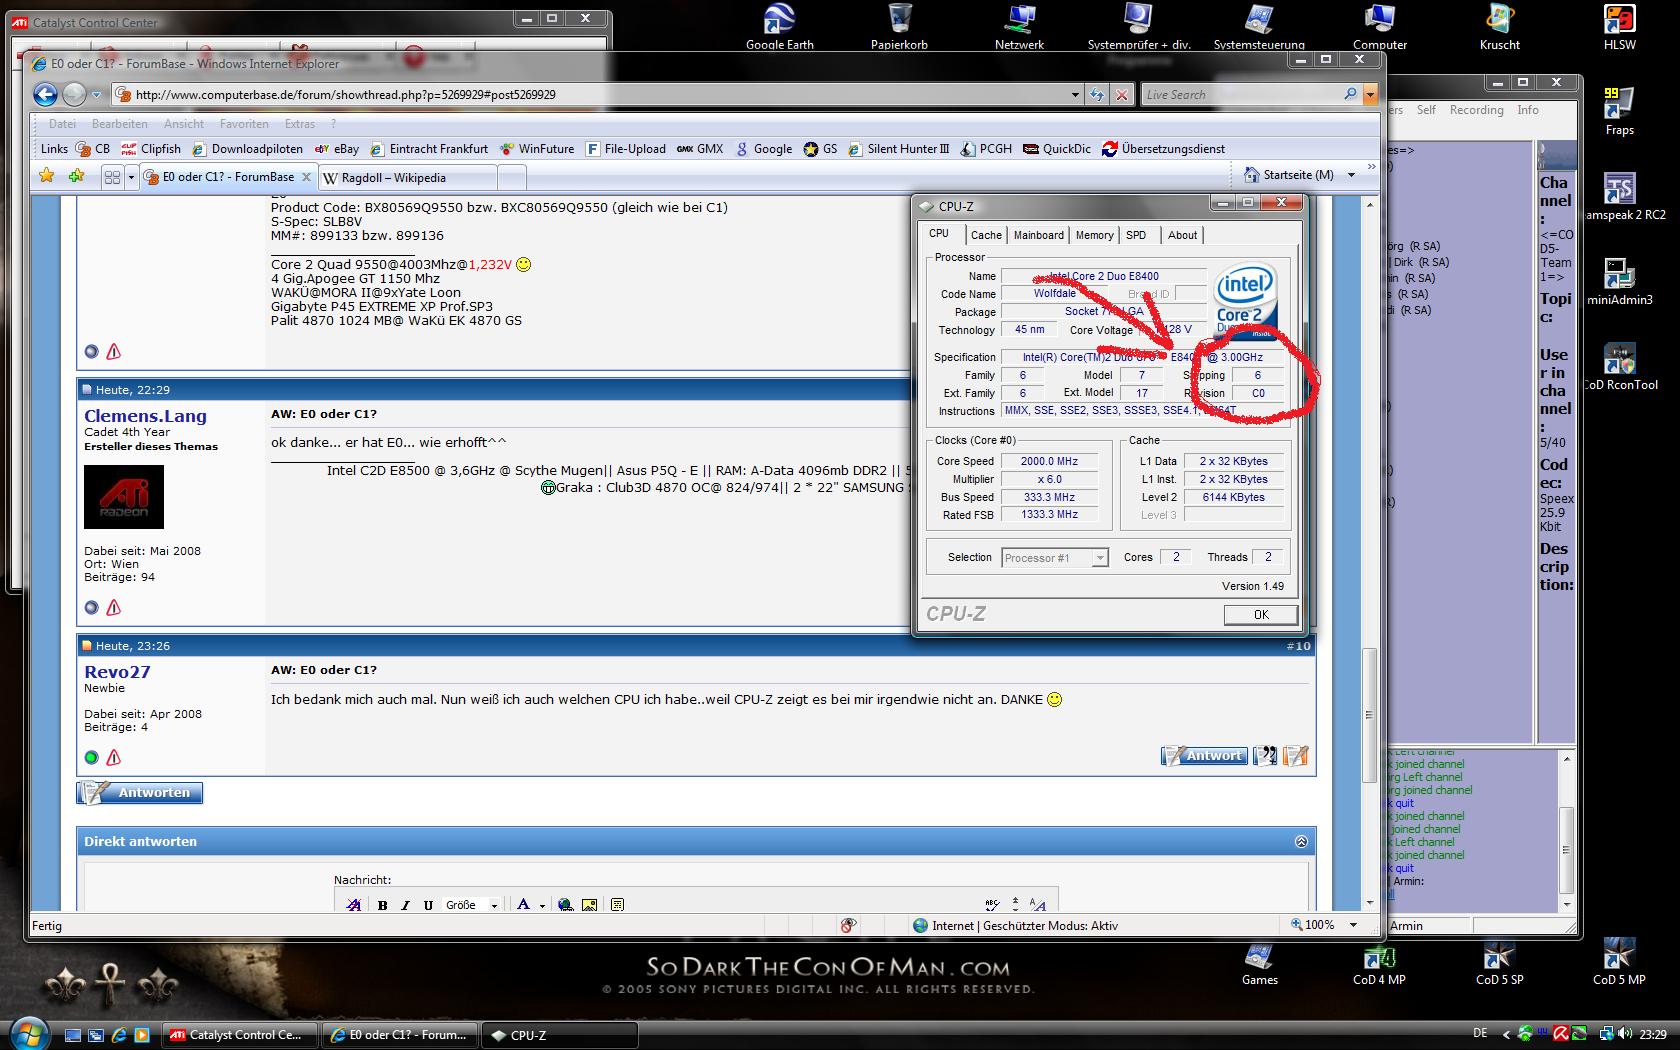Click the Refresh icon beside address bar
1680x1050 pixels.
[1097, 94]
